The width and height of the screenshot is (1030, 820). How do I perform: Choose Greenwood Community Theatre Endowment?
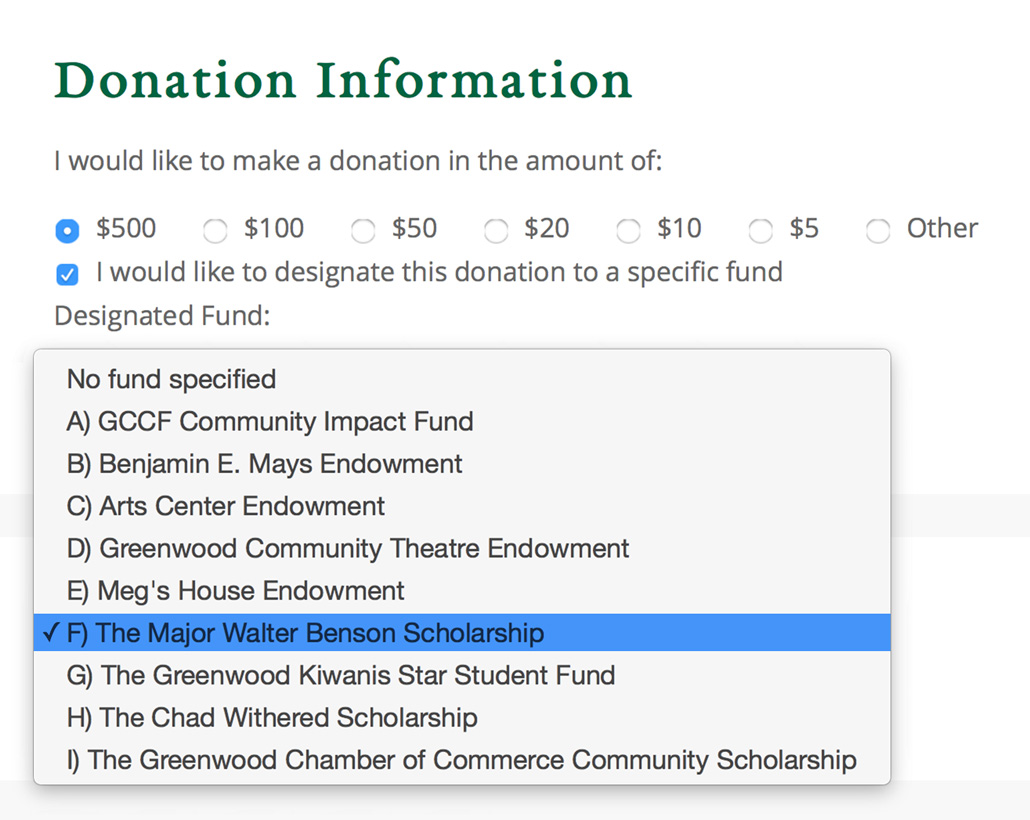[x=462, y=548]
